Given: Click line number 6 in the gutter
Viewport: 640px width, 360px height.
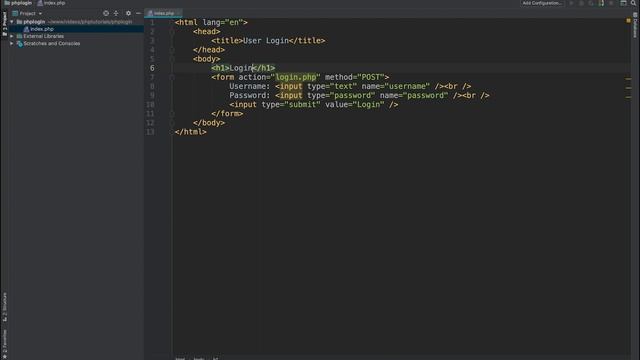Looking at the screenshot, I should point(152,68).
